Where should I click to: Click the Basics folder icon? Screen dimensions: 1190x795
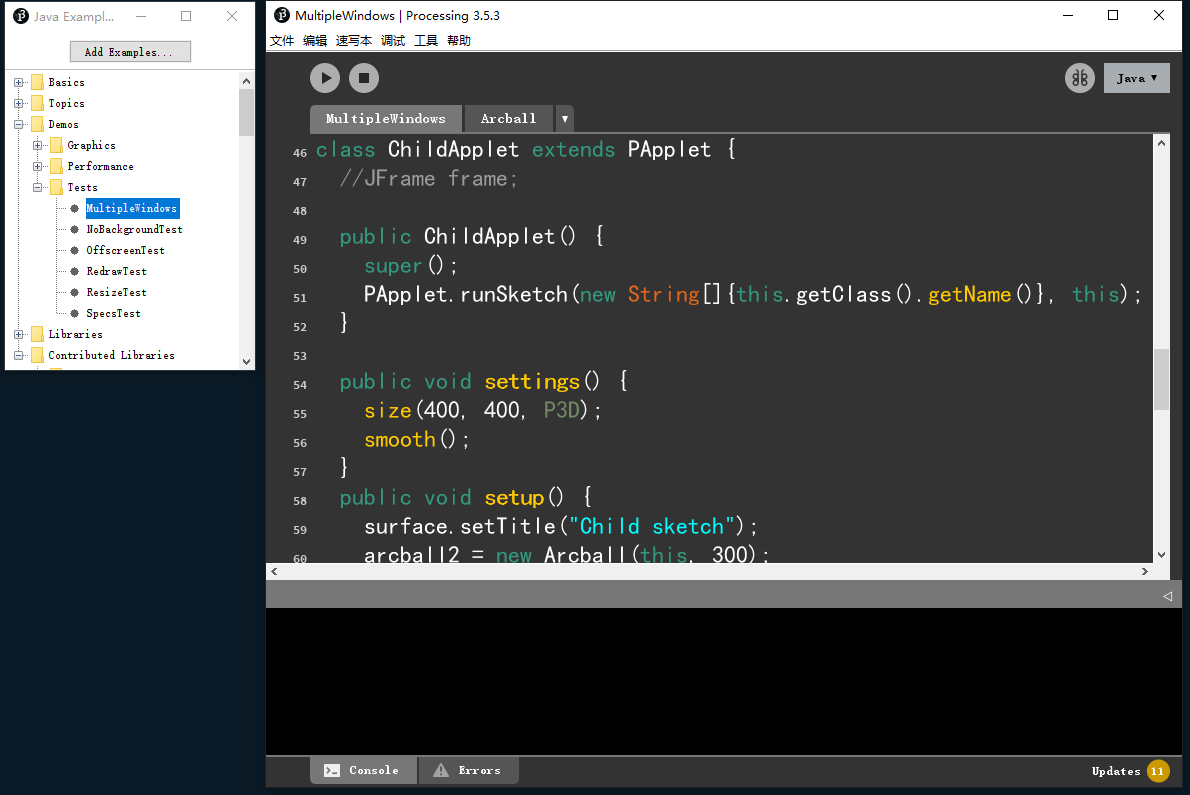[x=37, y=82]
